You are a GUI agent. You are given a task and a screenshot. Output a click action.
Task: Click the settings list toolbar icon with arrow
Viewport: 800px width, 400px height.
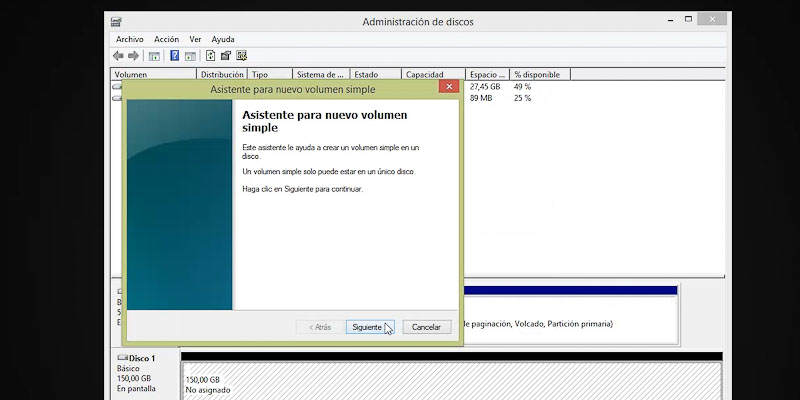pyautogui.click(x=242, y=56)
